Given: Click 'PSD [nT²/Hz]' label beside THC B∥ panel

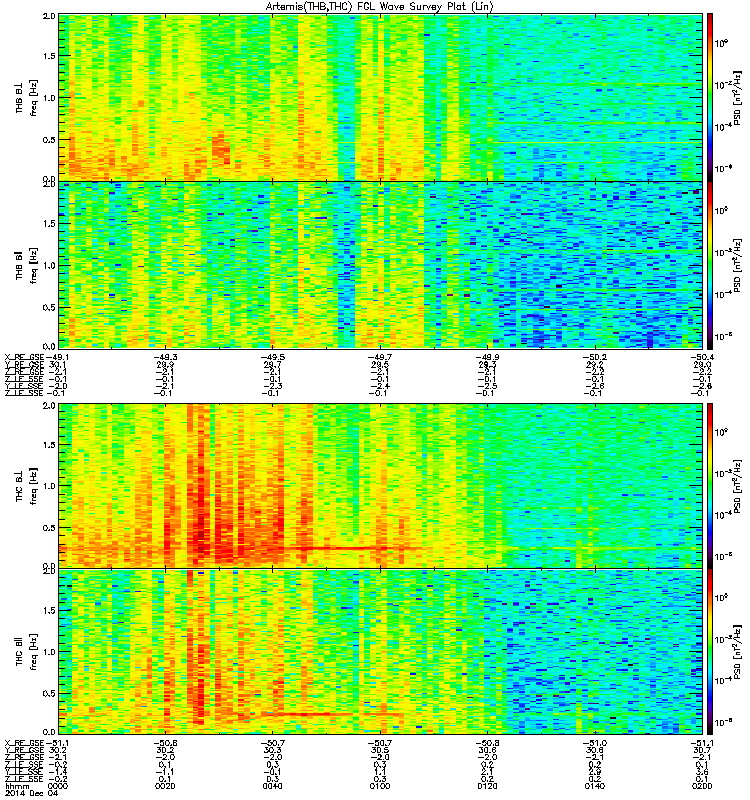Looking at the screenshot, I should coord(738,652).
